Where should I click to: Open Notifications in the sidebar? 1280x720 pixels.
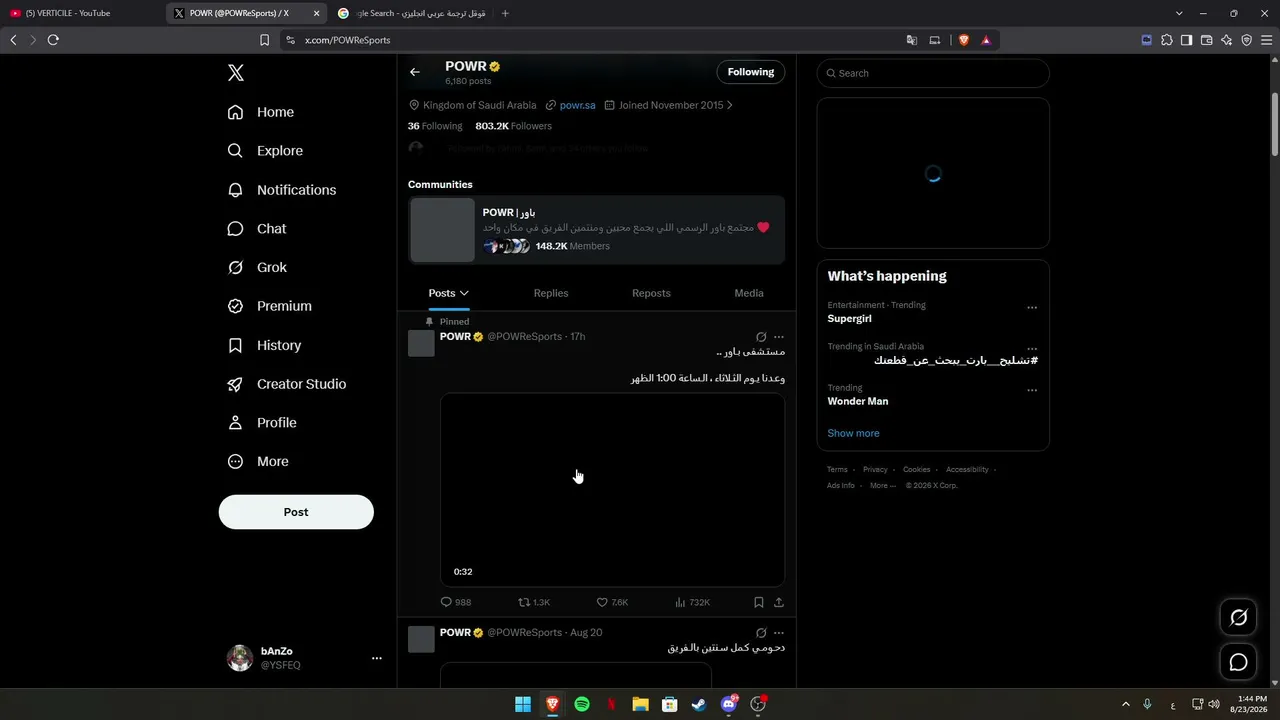coord(282,190)
